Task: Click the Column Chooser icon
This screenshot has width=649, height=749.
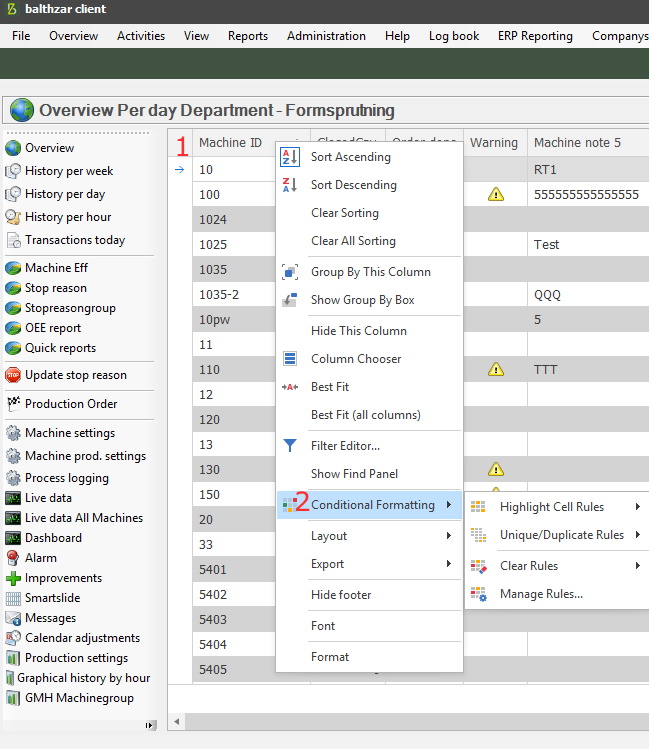Action: pyautogui.click(x=290, y=359)
